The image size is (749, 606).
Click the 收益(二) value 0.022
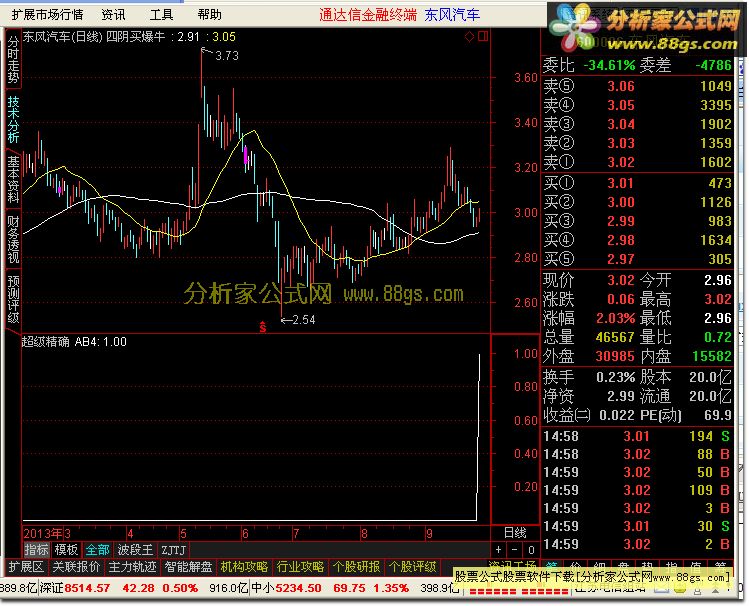pyautogui.click(x=617, y=415)
